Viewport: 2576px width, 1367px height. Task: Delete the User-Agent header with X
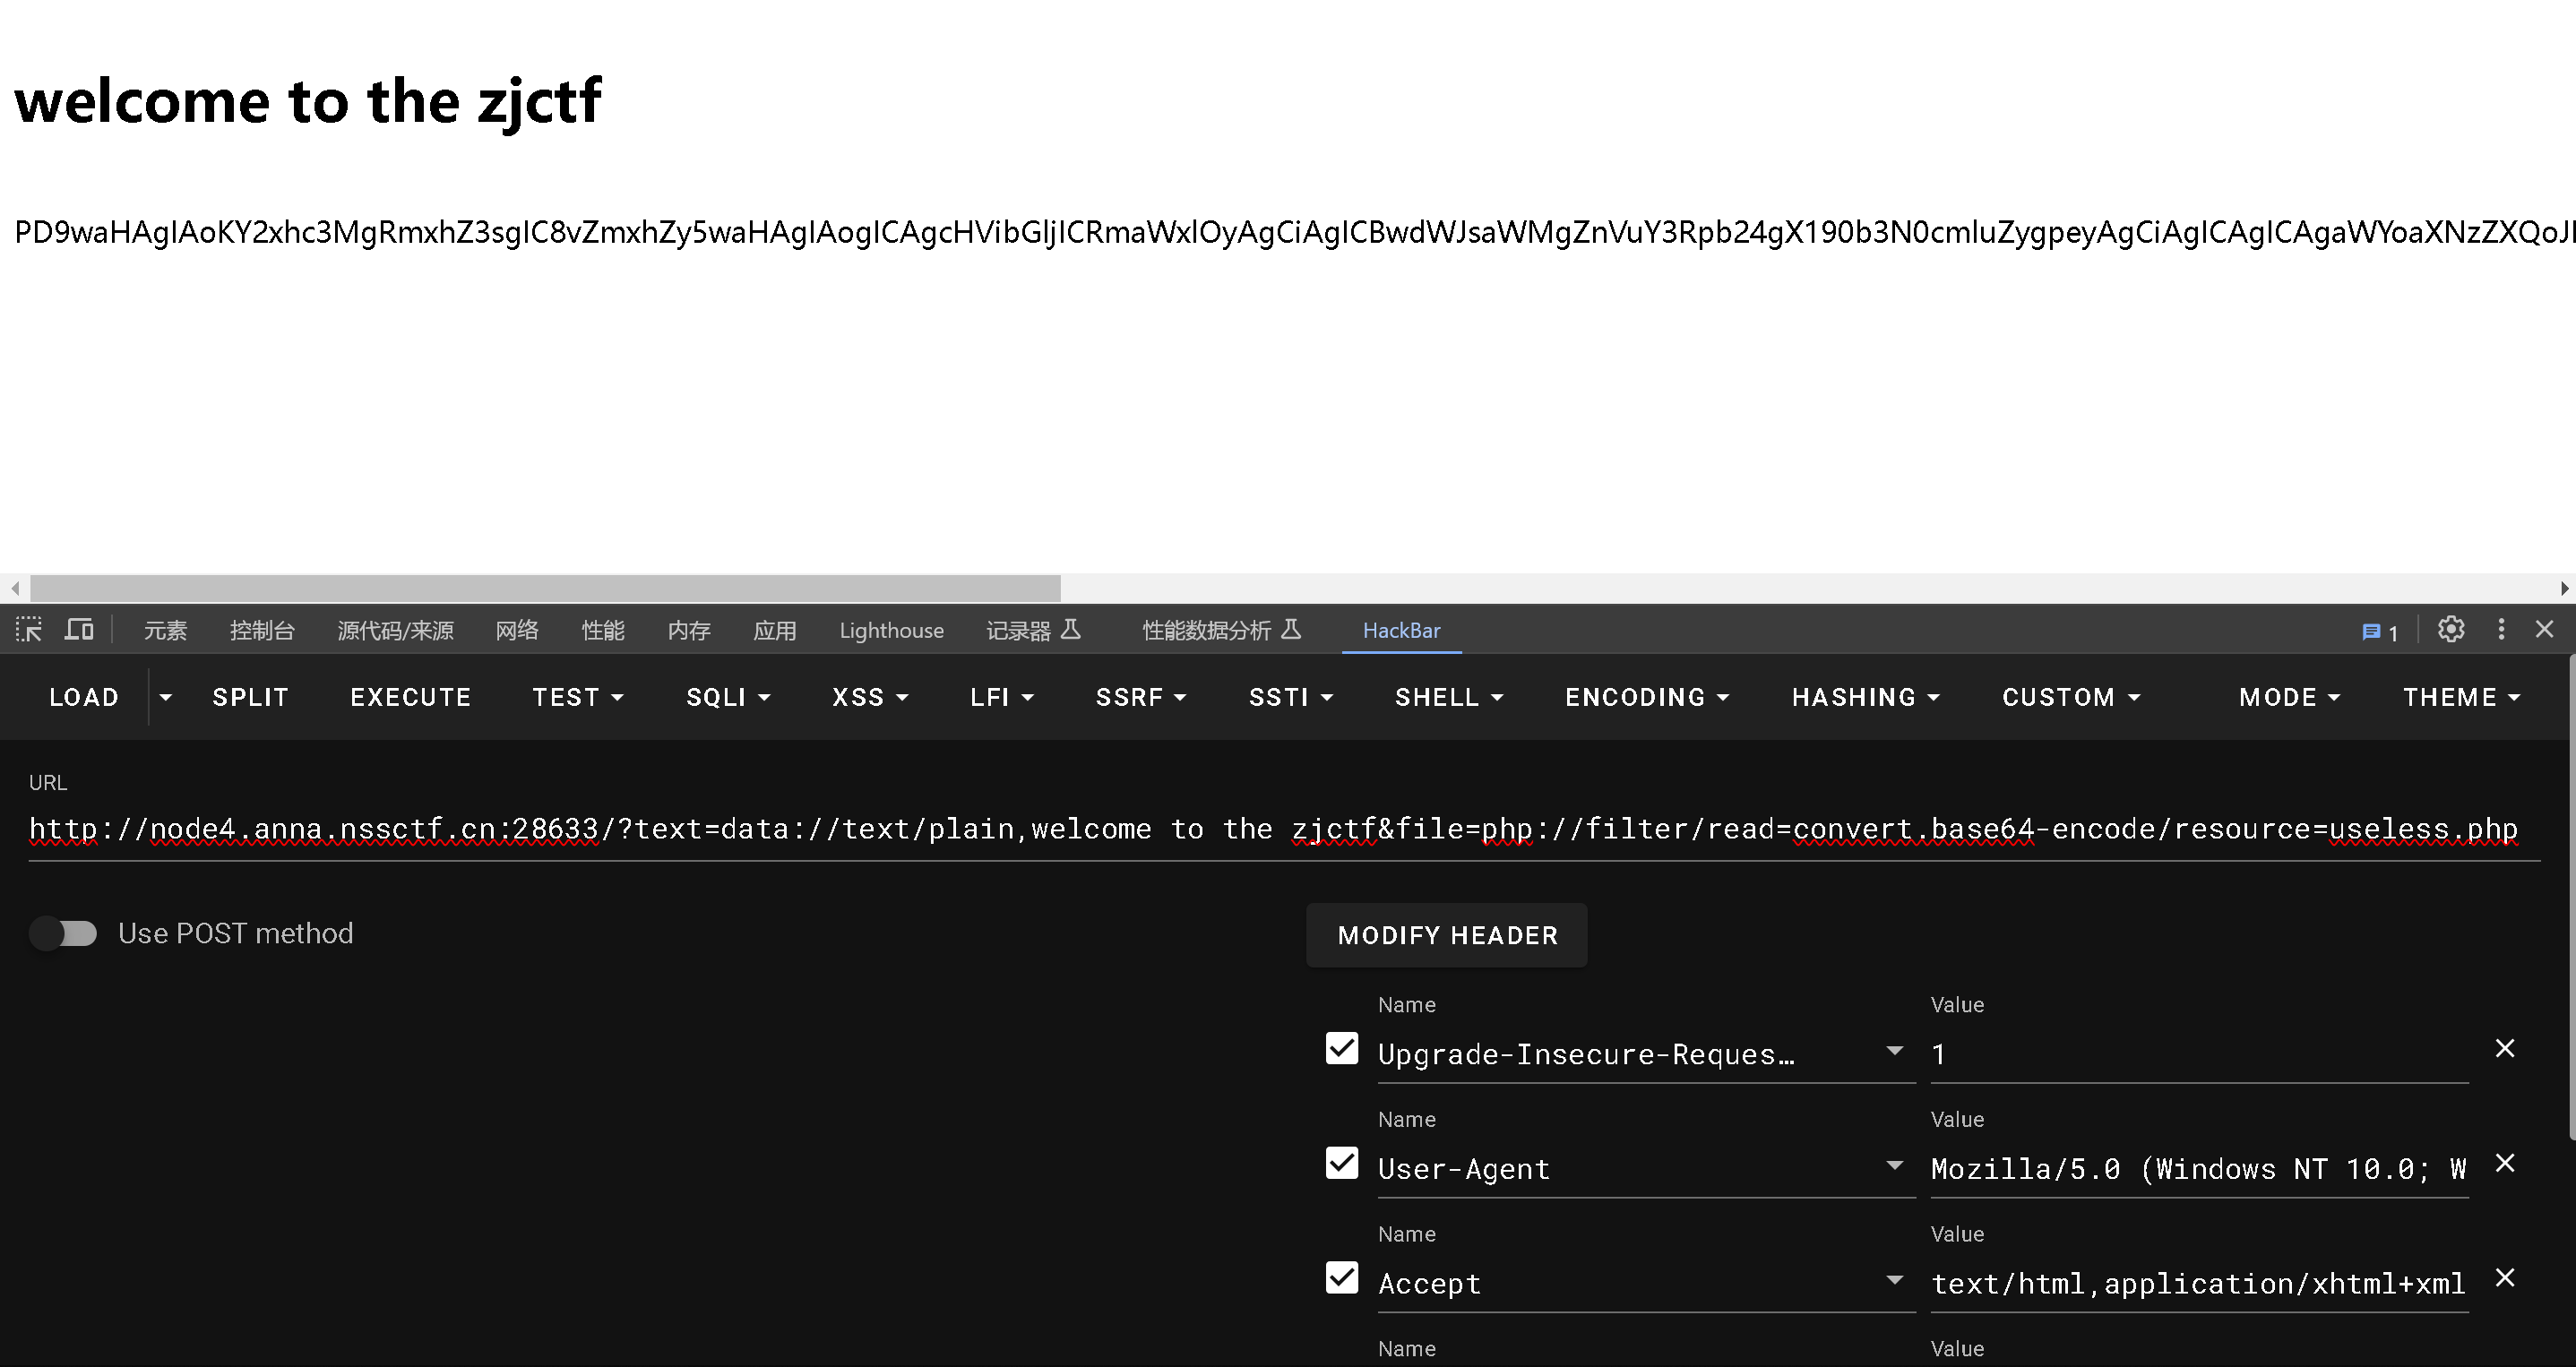coord(2504,1163)
